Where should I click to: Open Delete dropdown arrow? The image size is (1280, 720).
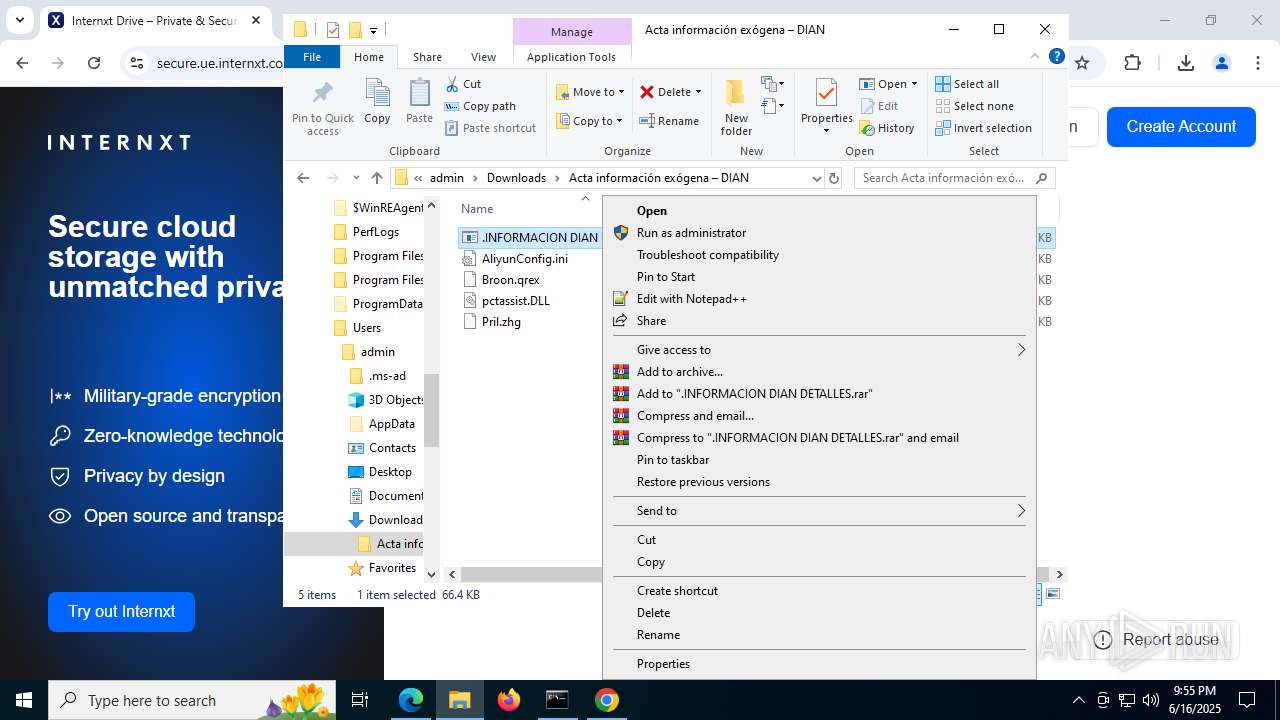coord(698,92)
